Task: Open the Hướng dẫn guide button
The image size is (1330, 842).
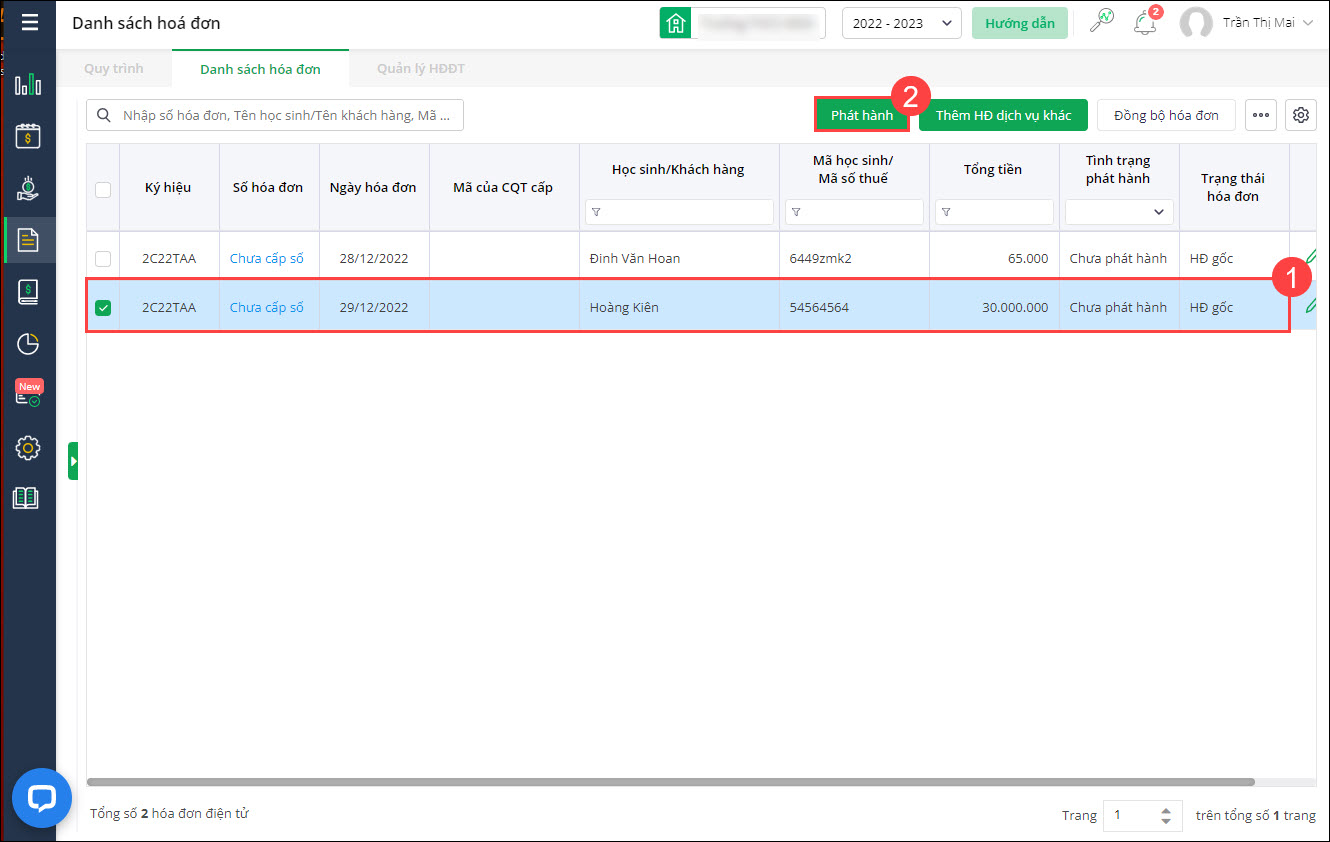Action: pyautogui.click(x=1020, y=23)
